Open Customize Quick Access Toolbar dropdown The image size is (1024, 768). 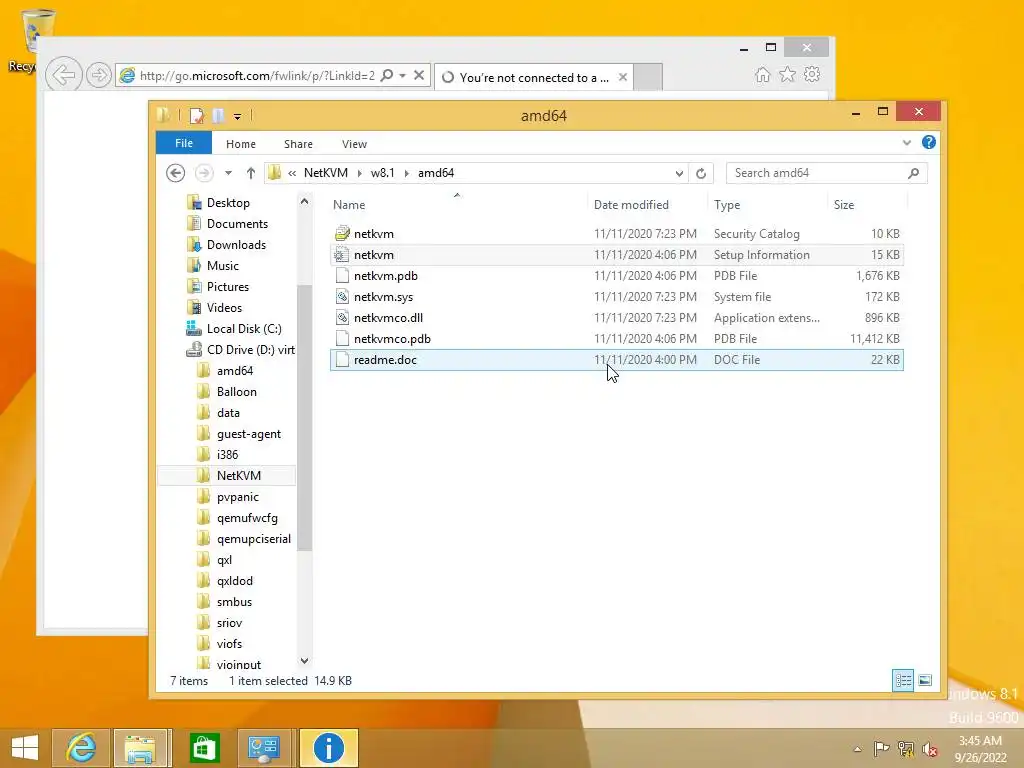point(237,116)
